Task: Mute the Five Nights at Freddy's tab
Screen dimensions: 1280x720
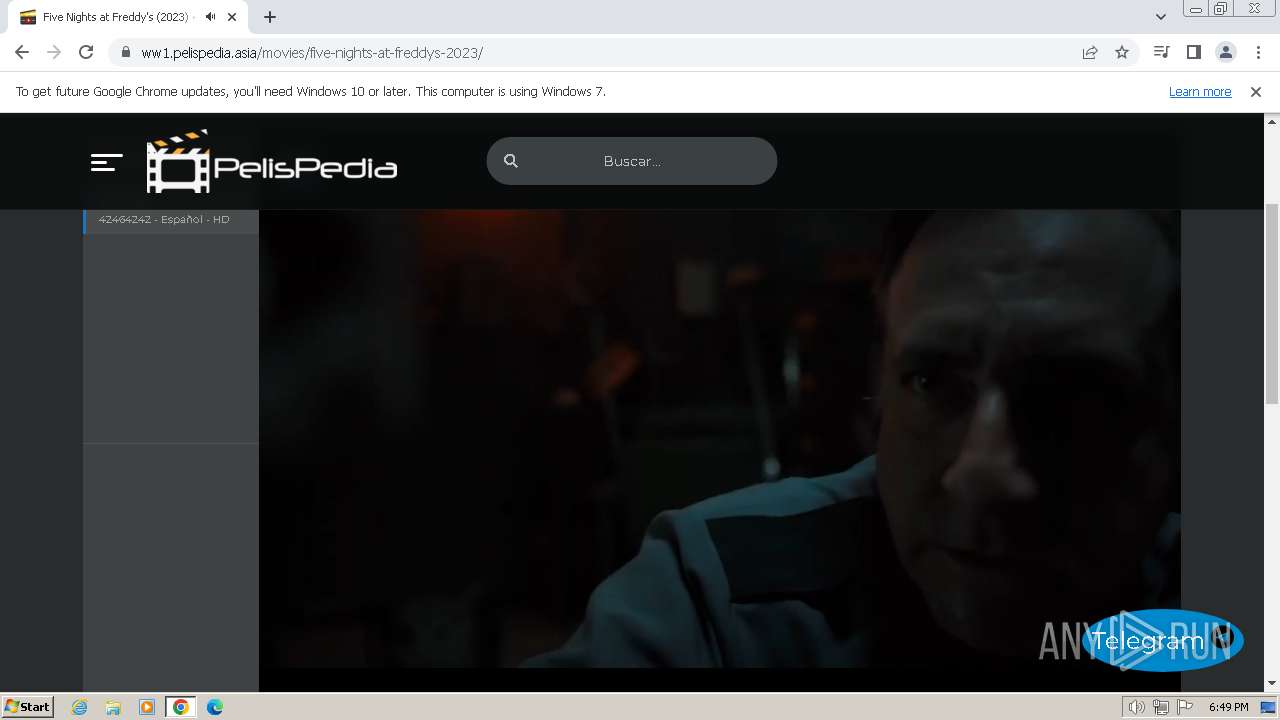Action: 210,17
